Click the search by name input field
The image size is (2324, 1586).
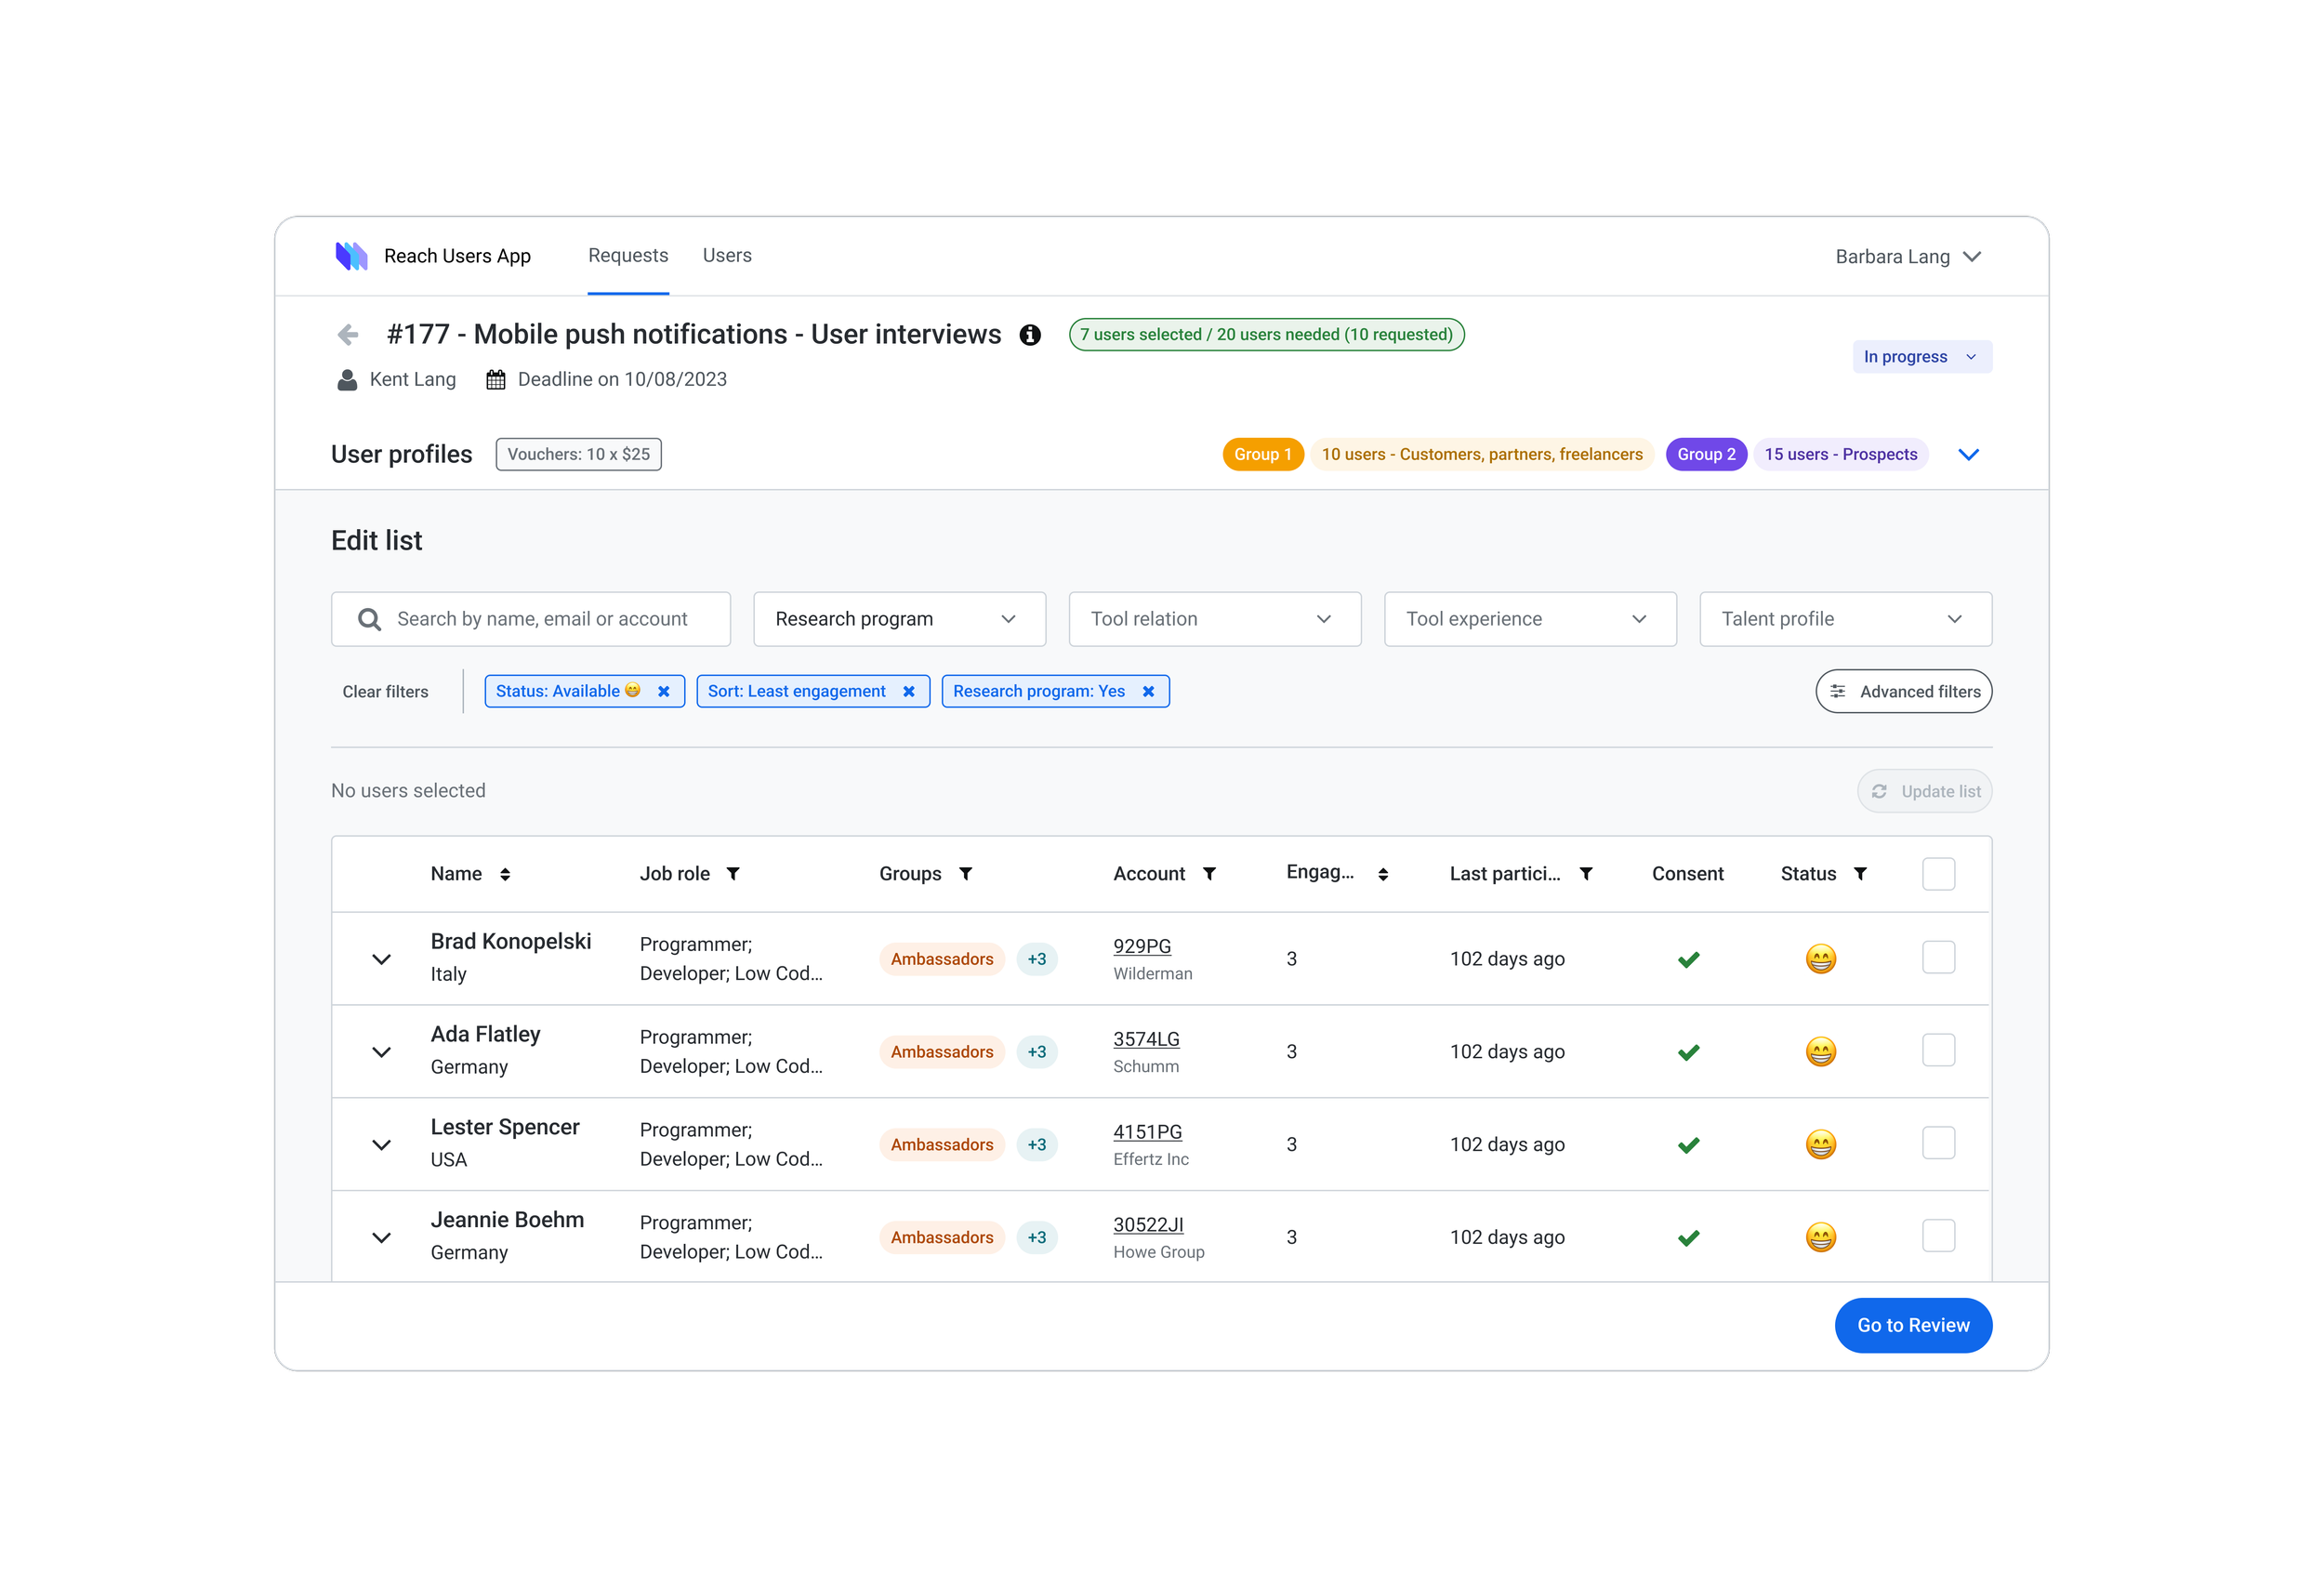[542, 619]
